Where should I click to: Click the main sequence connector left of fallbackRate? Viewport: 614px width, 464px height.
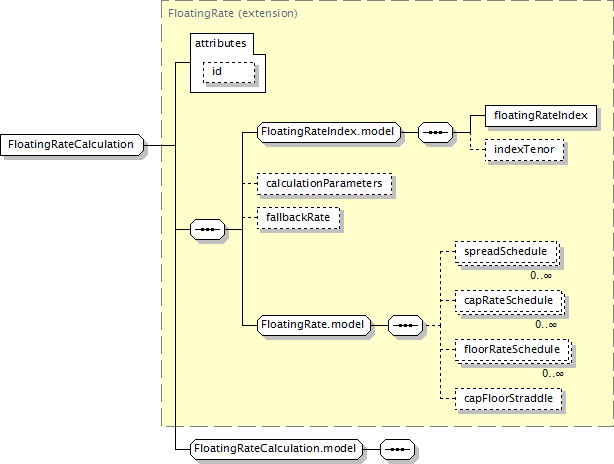coord(207,230)
